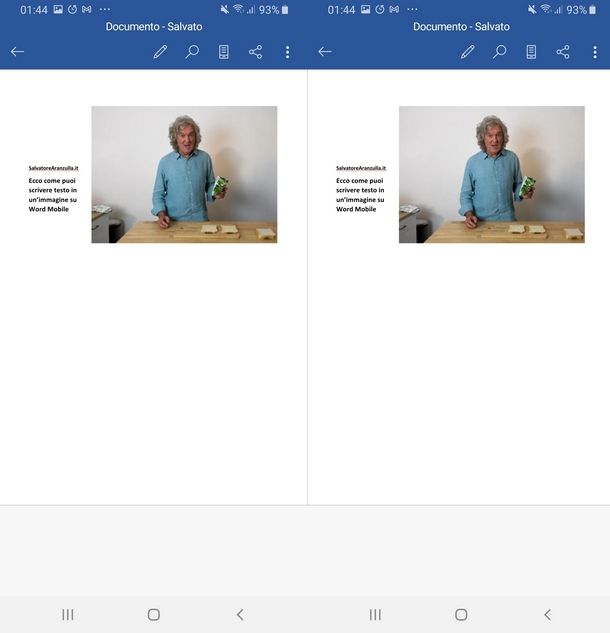Switch to mobile reading view in left screen

(x=224, y=52)
